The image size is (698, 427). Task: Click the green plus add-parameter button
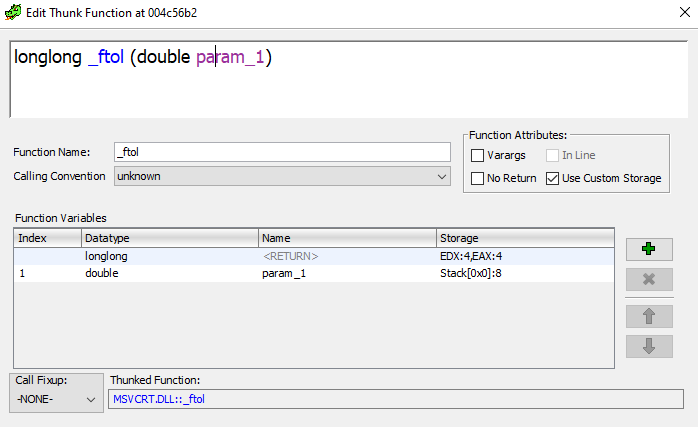pyautogui.click(x=649, y=249)
